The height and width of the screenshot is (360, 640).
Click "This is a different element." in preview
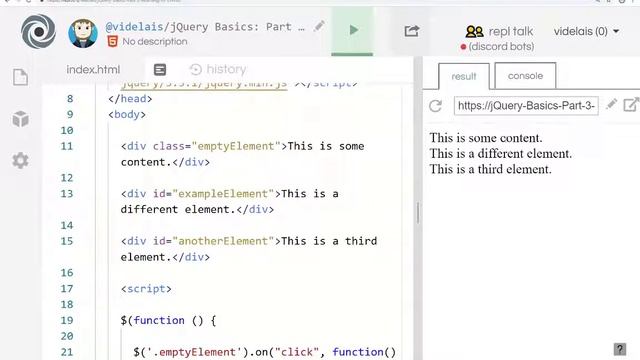[x=500, y=154]
